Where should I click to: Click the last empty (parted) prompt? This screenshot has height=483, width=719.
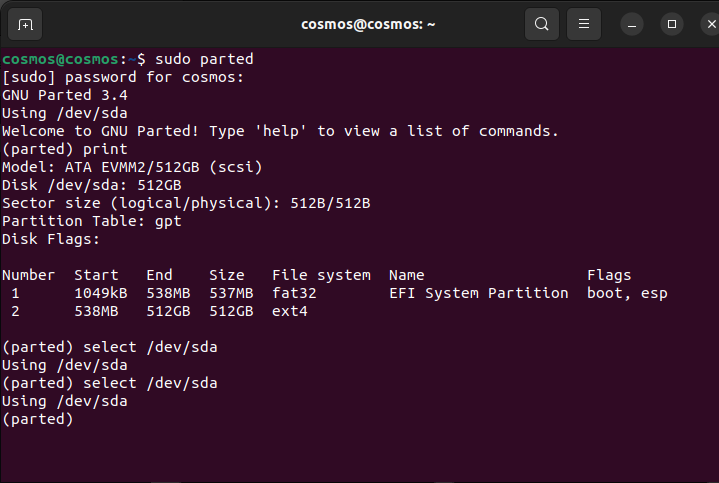(x=38, y=420)
